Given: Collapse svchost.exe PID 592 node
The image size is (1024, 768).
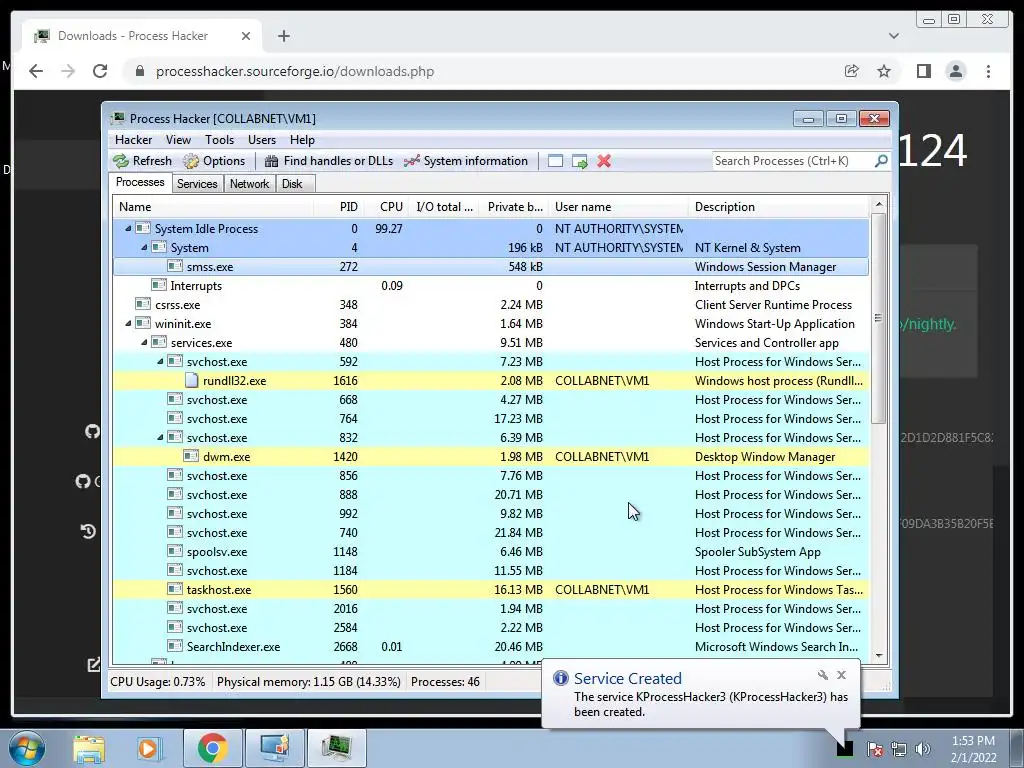Looking at the screenshot, I should 160,361.
